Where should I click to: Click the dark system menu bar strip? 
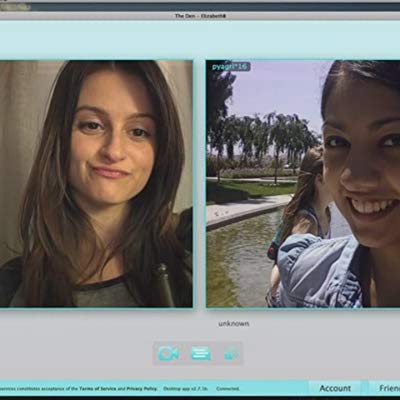tap(215, 7)
